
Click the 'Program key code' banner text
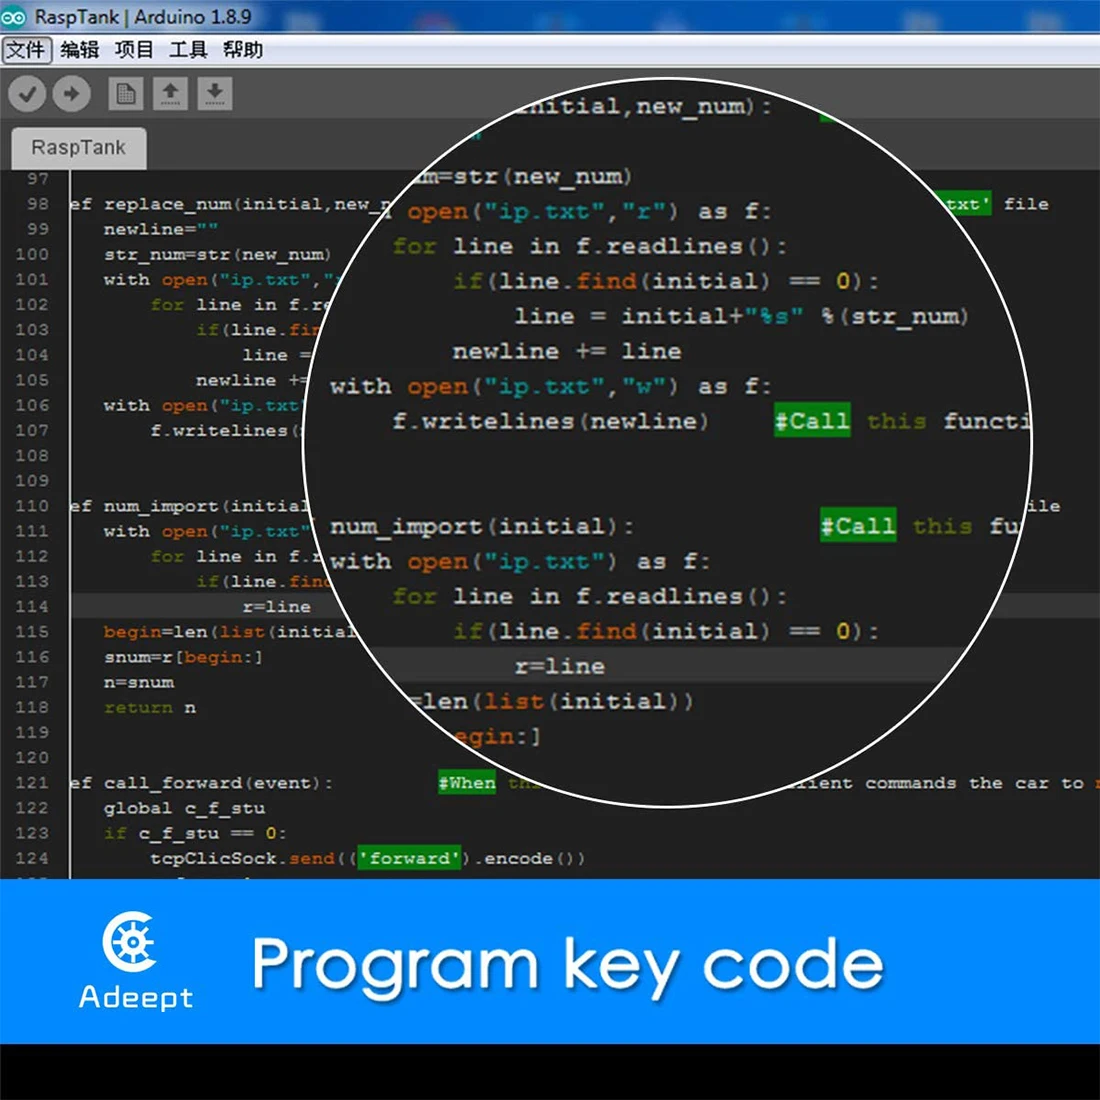click(x=568, y=967)
